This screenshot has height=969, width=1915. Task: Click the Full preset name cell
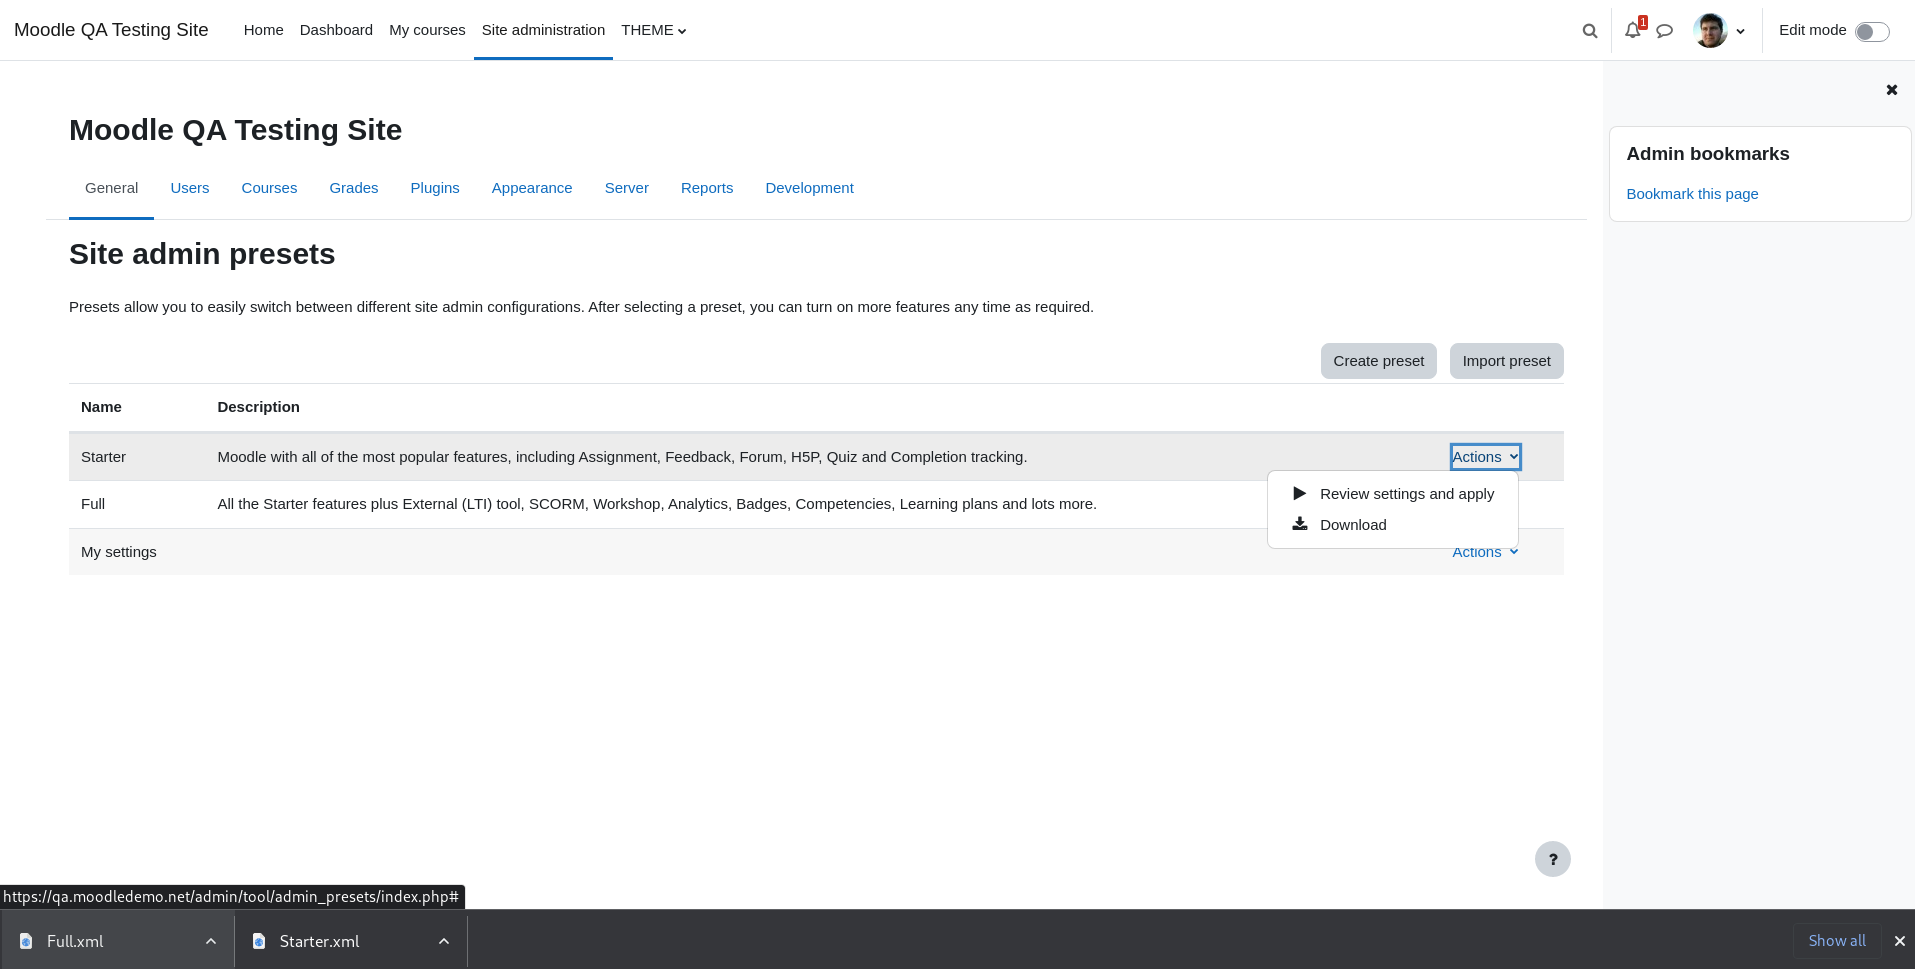(x=93, y=504)
